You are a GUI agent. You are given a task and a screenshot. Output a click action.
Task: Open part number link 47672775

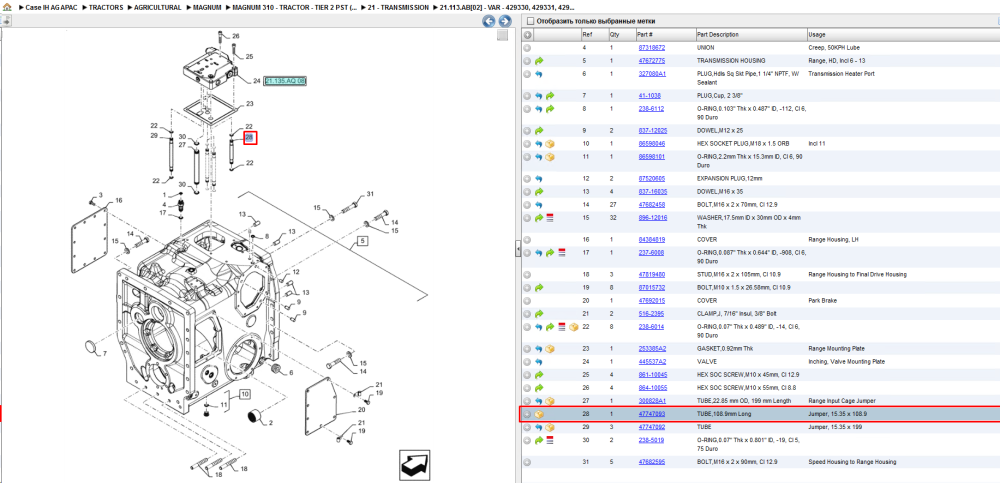coord(652,61)
